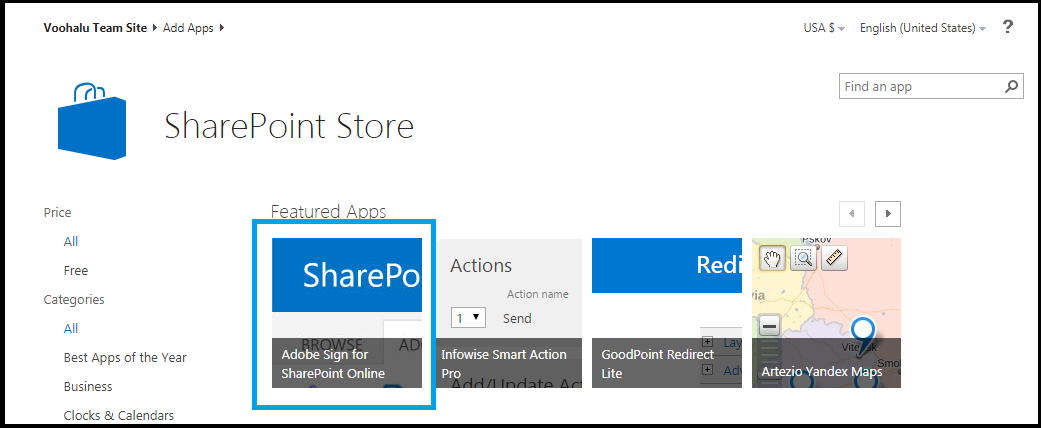Open Infowise Smart Action Pro app
Screen dimensions: 1041x428
507,313
